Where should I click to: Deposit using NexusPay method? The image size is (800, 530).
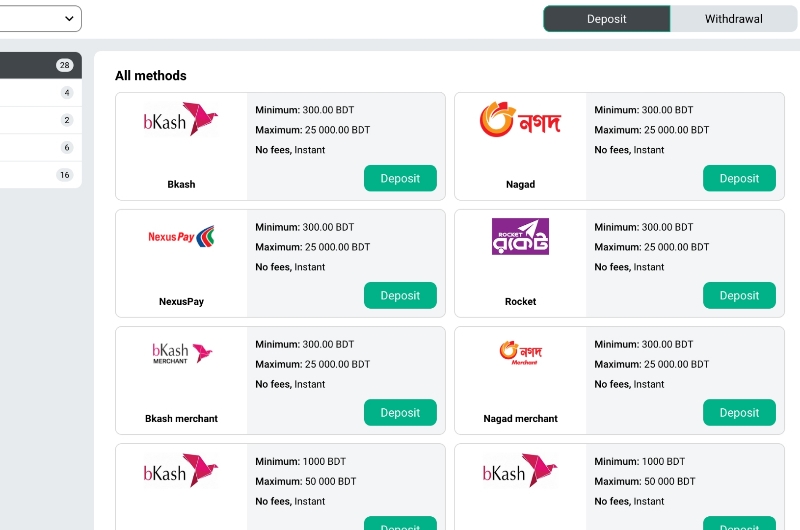click(x=400, y=295)
